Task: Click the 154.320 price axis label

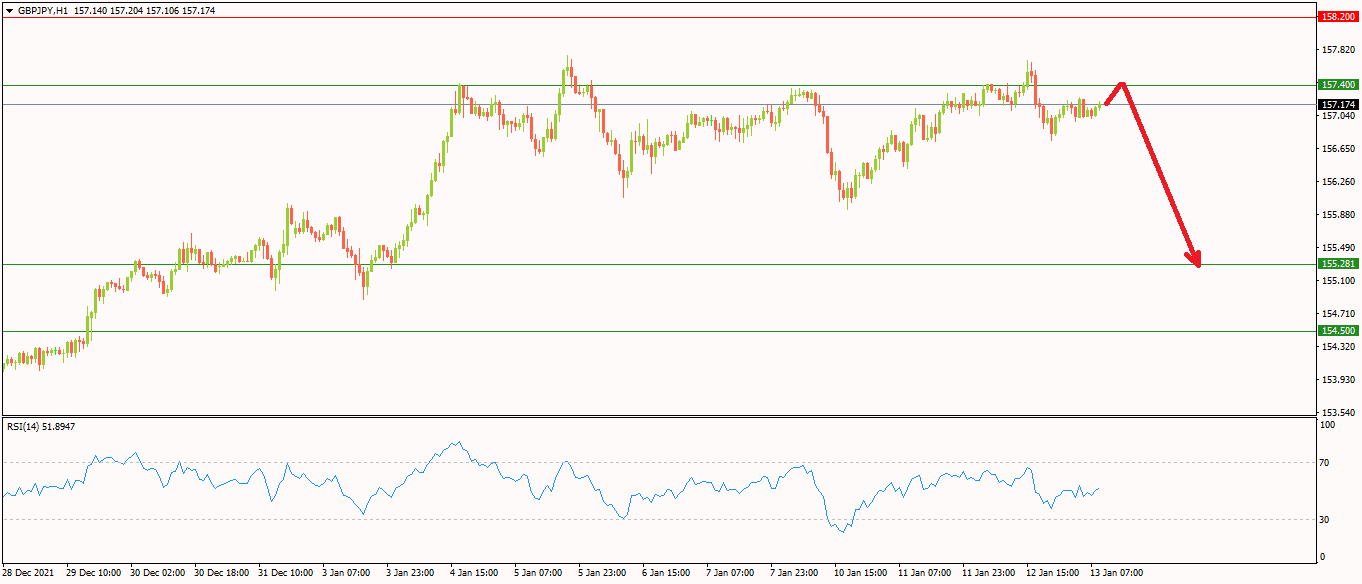Action: tap(1337, 347)
